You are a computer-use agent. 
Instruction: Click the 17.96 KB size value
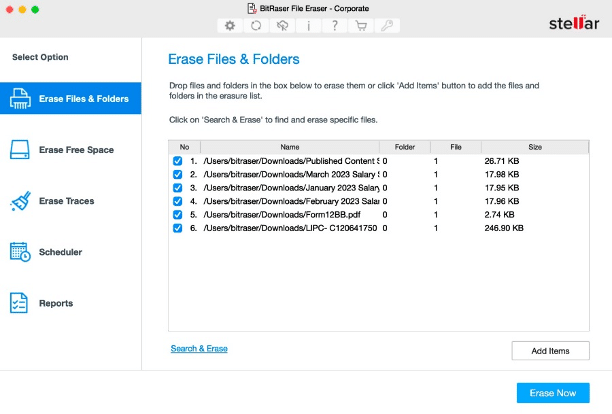click(502, 201)
